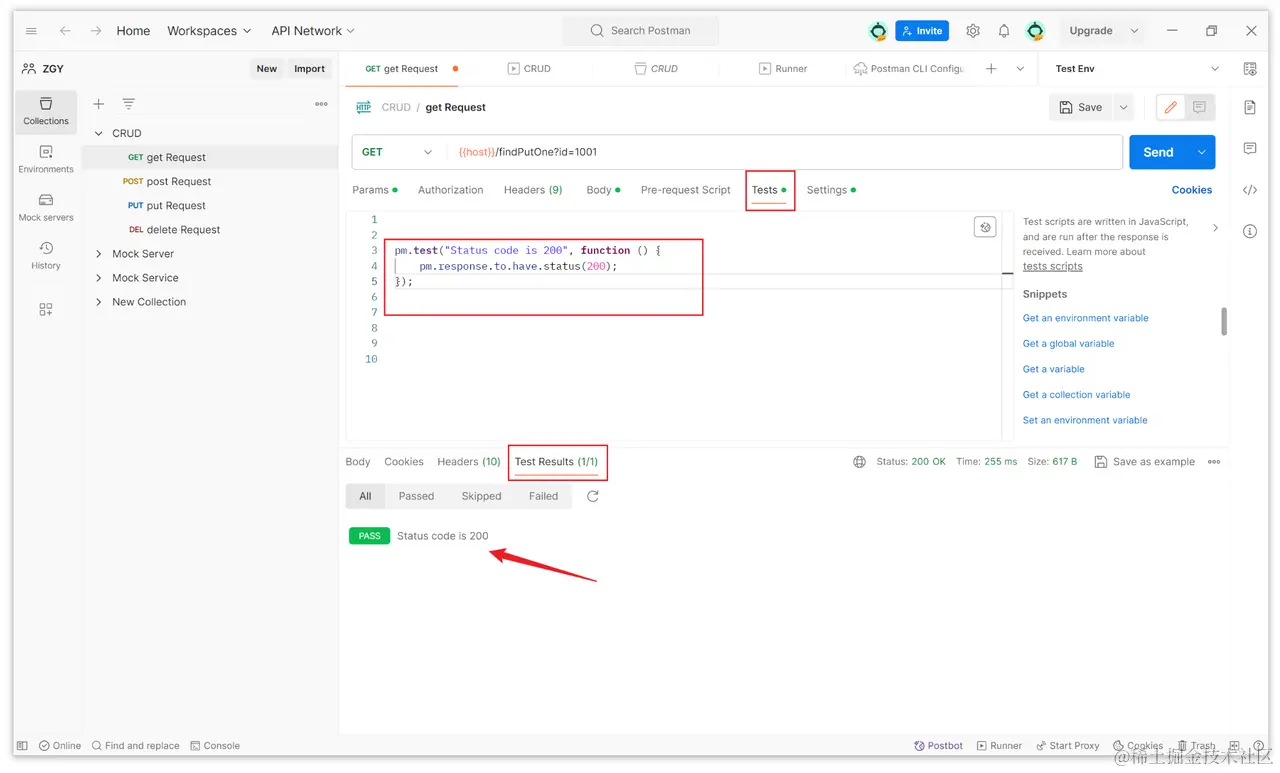Open Environments in the sidebar

(x=46, y=159)
